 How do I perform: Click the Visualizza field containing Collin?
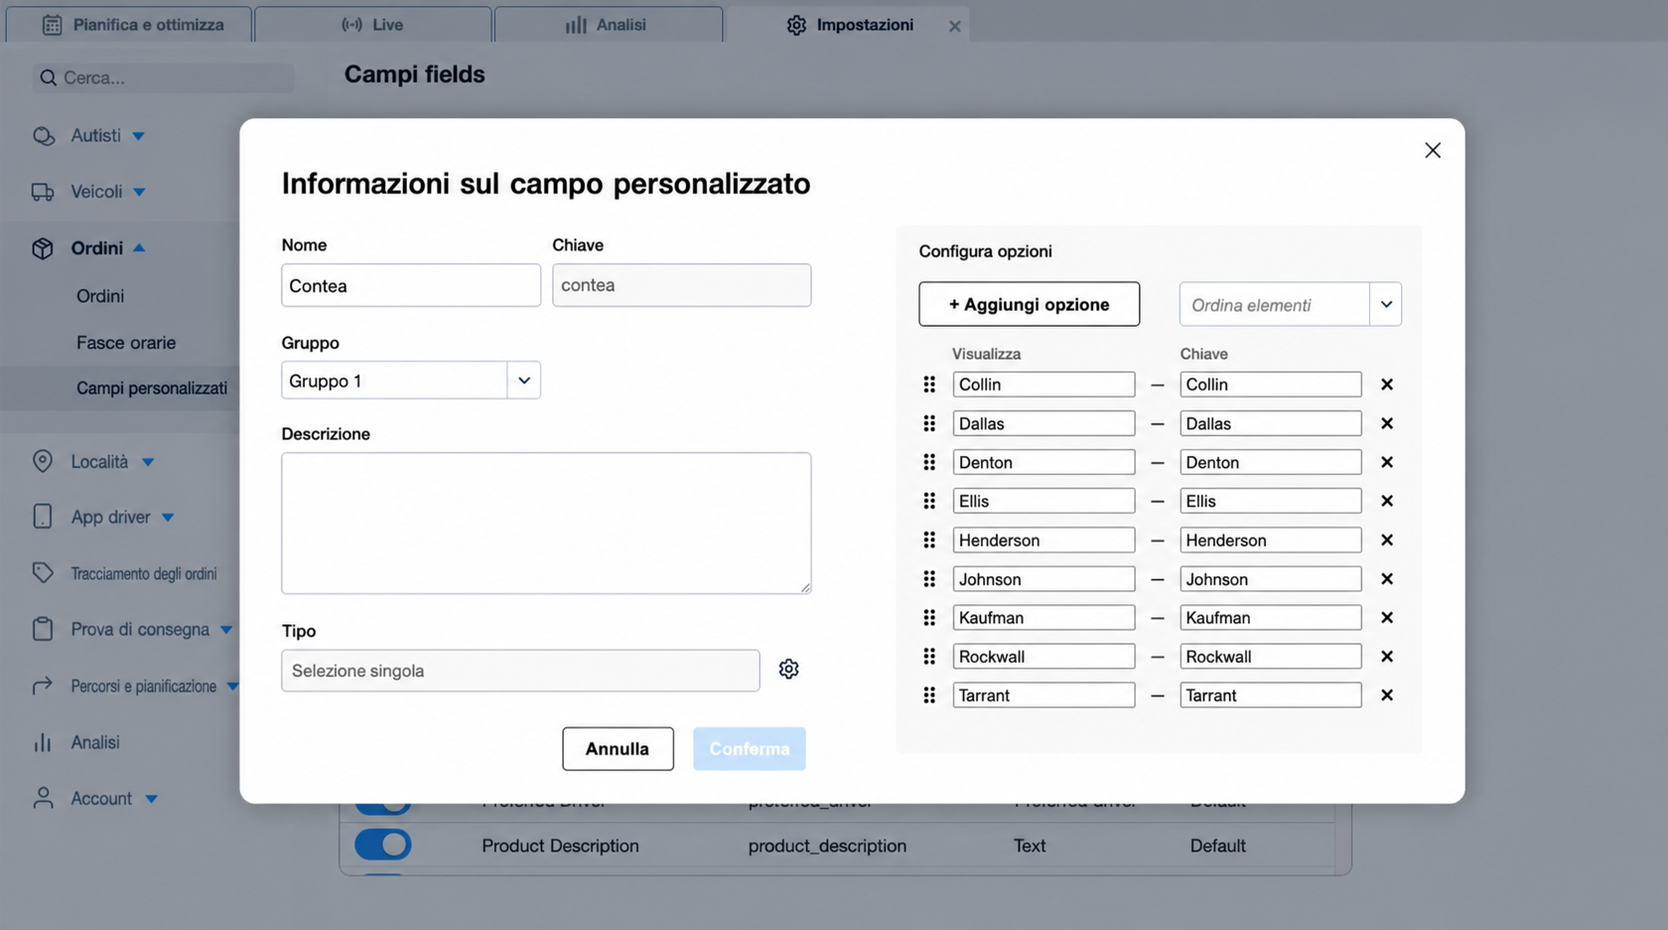click(1043, 384)
